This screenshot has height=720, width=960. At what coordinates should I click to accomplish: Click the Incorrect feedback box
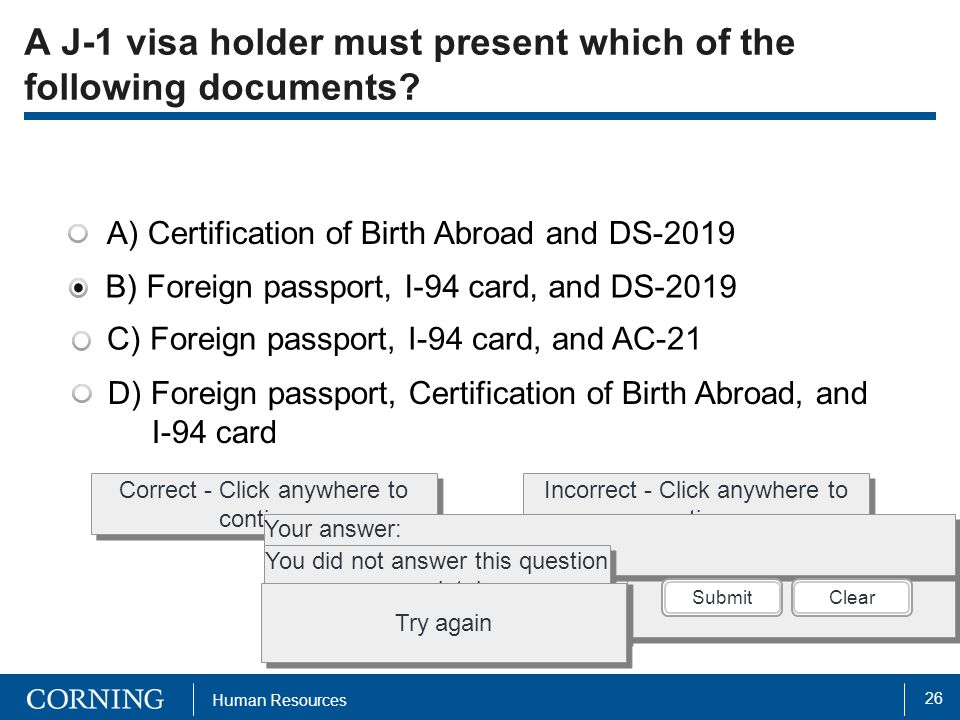(x=696, y=494)
